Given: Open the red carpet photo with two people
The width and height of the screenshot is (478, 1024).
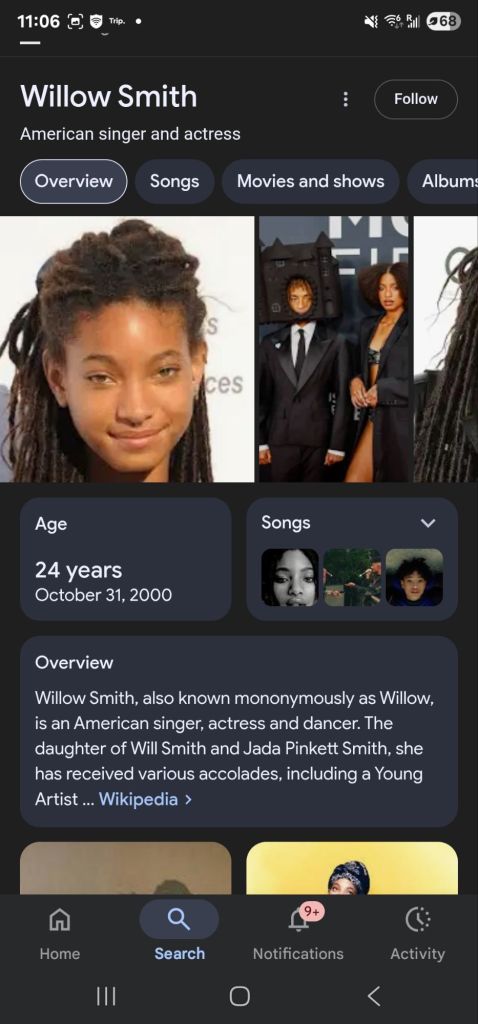Looking at the screenshot, I should pyautogui.click(x=334, y=349).
